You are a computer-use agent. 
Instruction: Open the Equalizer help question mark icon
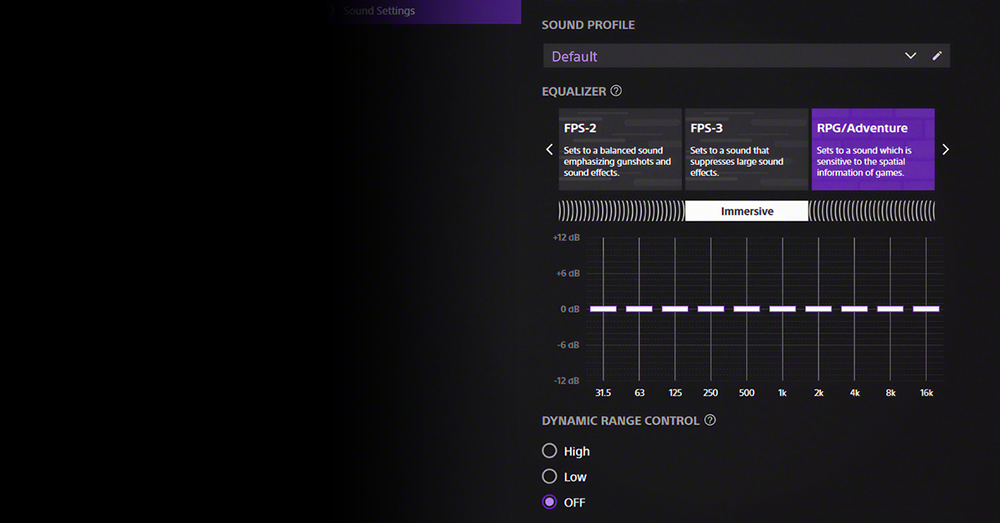616,91
